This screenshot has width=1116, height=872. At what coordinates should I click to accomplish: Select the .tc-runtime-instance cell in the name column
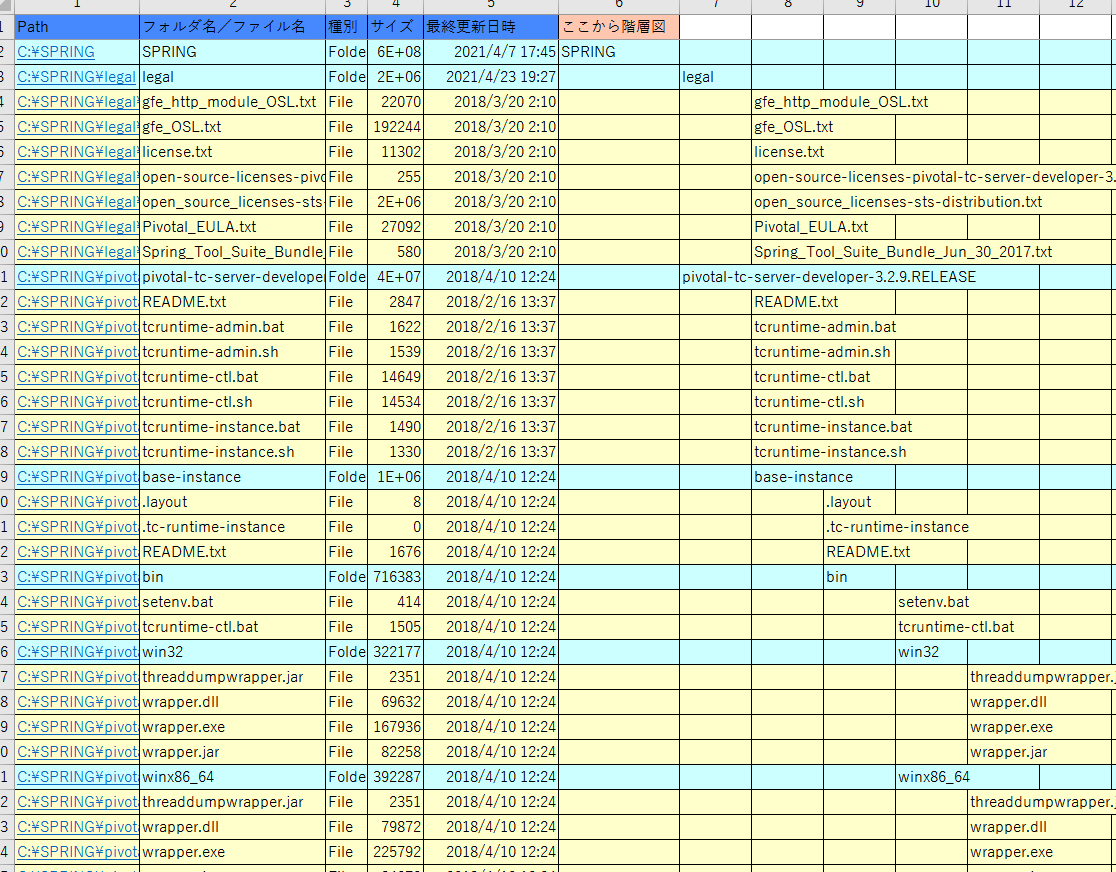[213, 527]
